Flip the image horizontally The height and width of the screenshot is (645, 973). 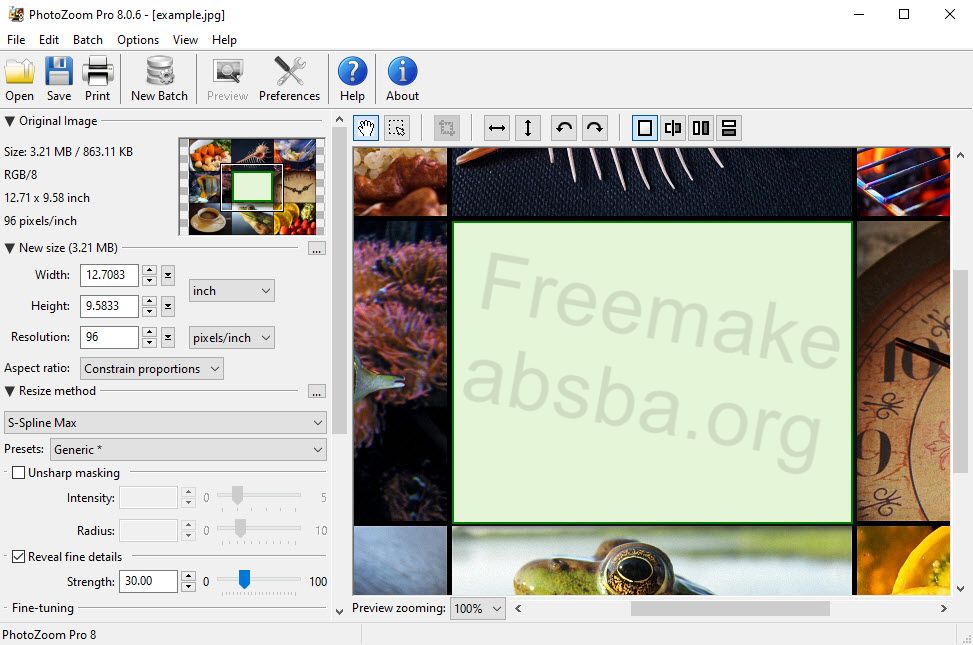click(497, 128)
